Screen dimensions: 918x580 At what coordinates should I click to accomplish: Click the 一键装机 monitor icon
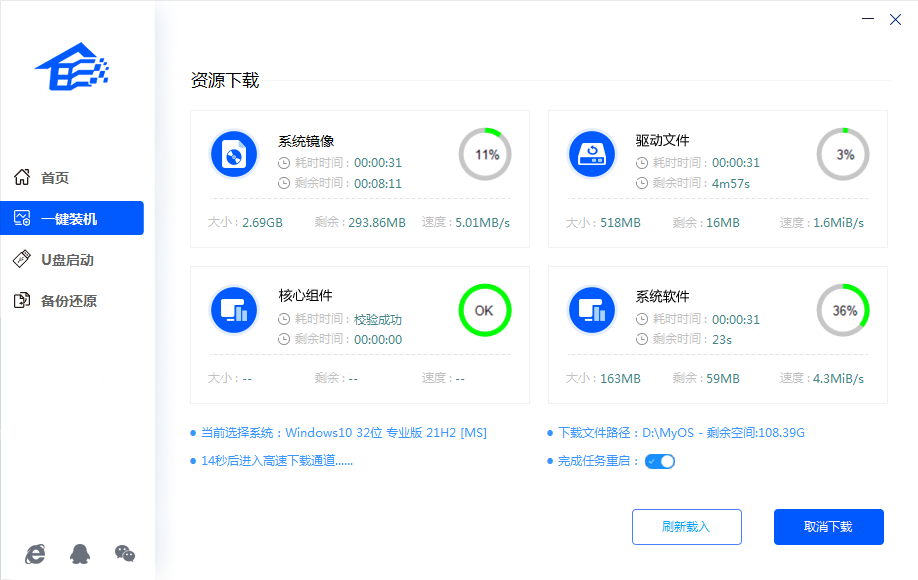(22, 218)
